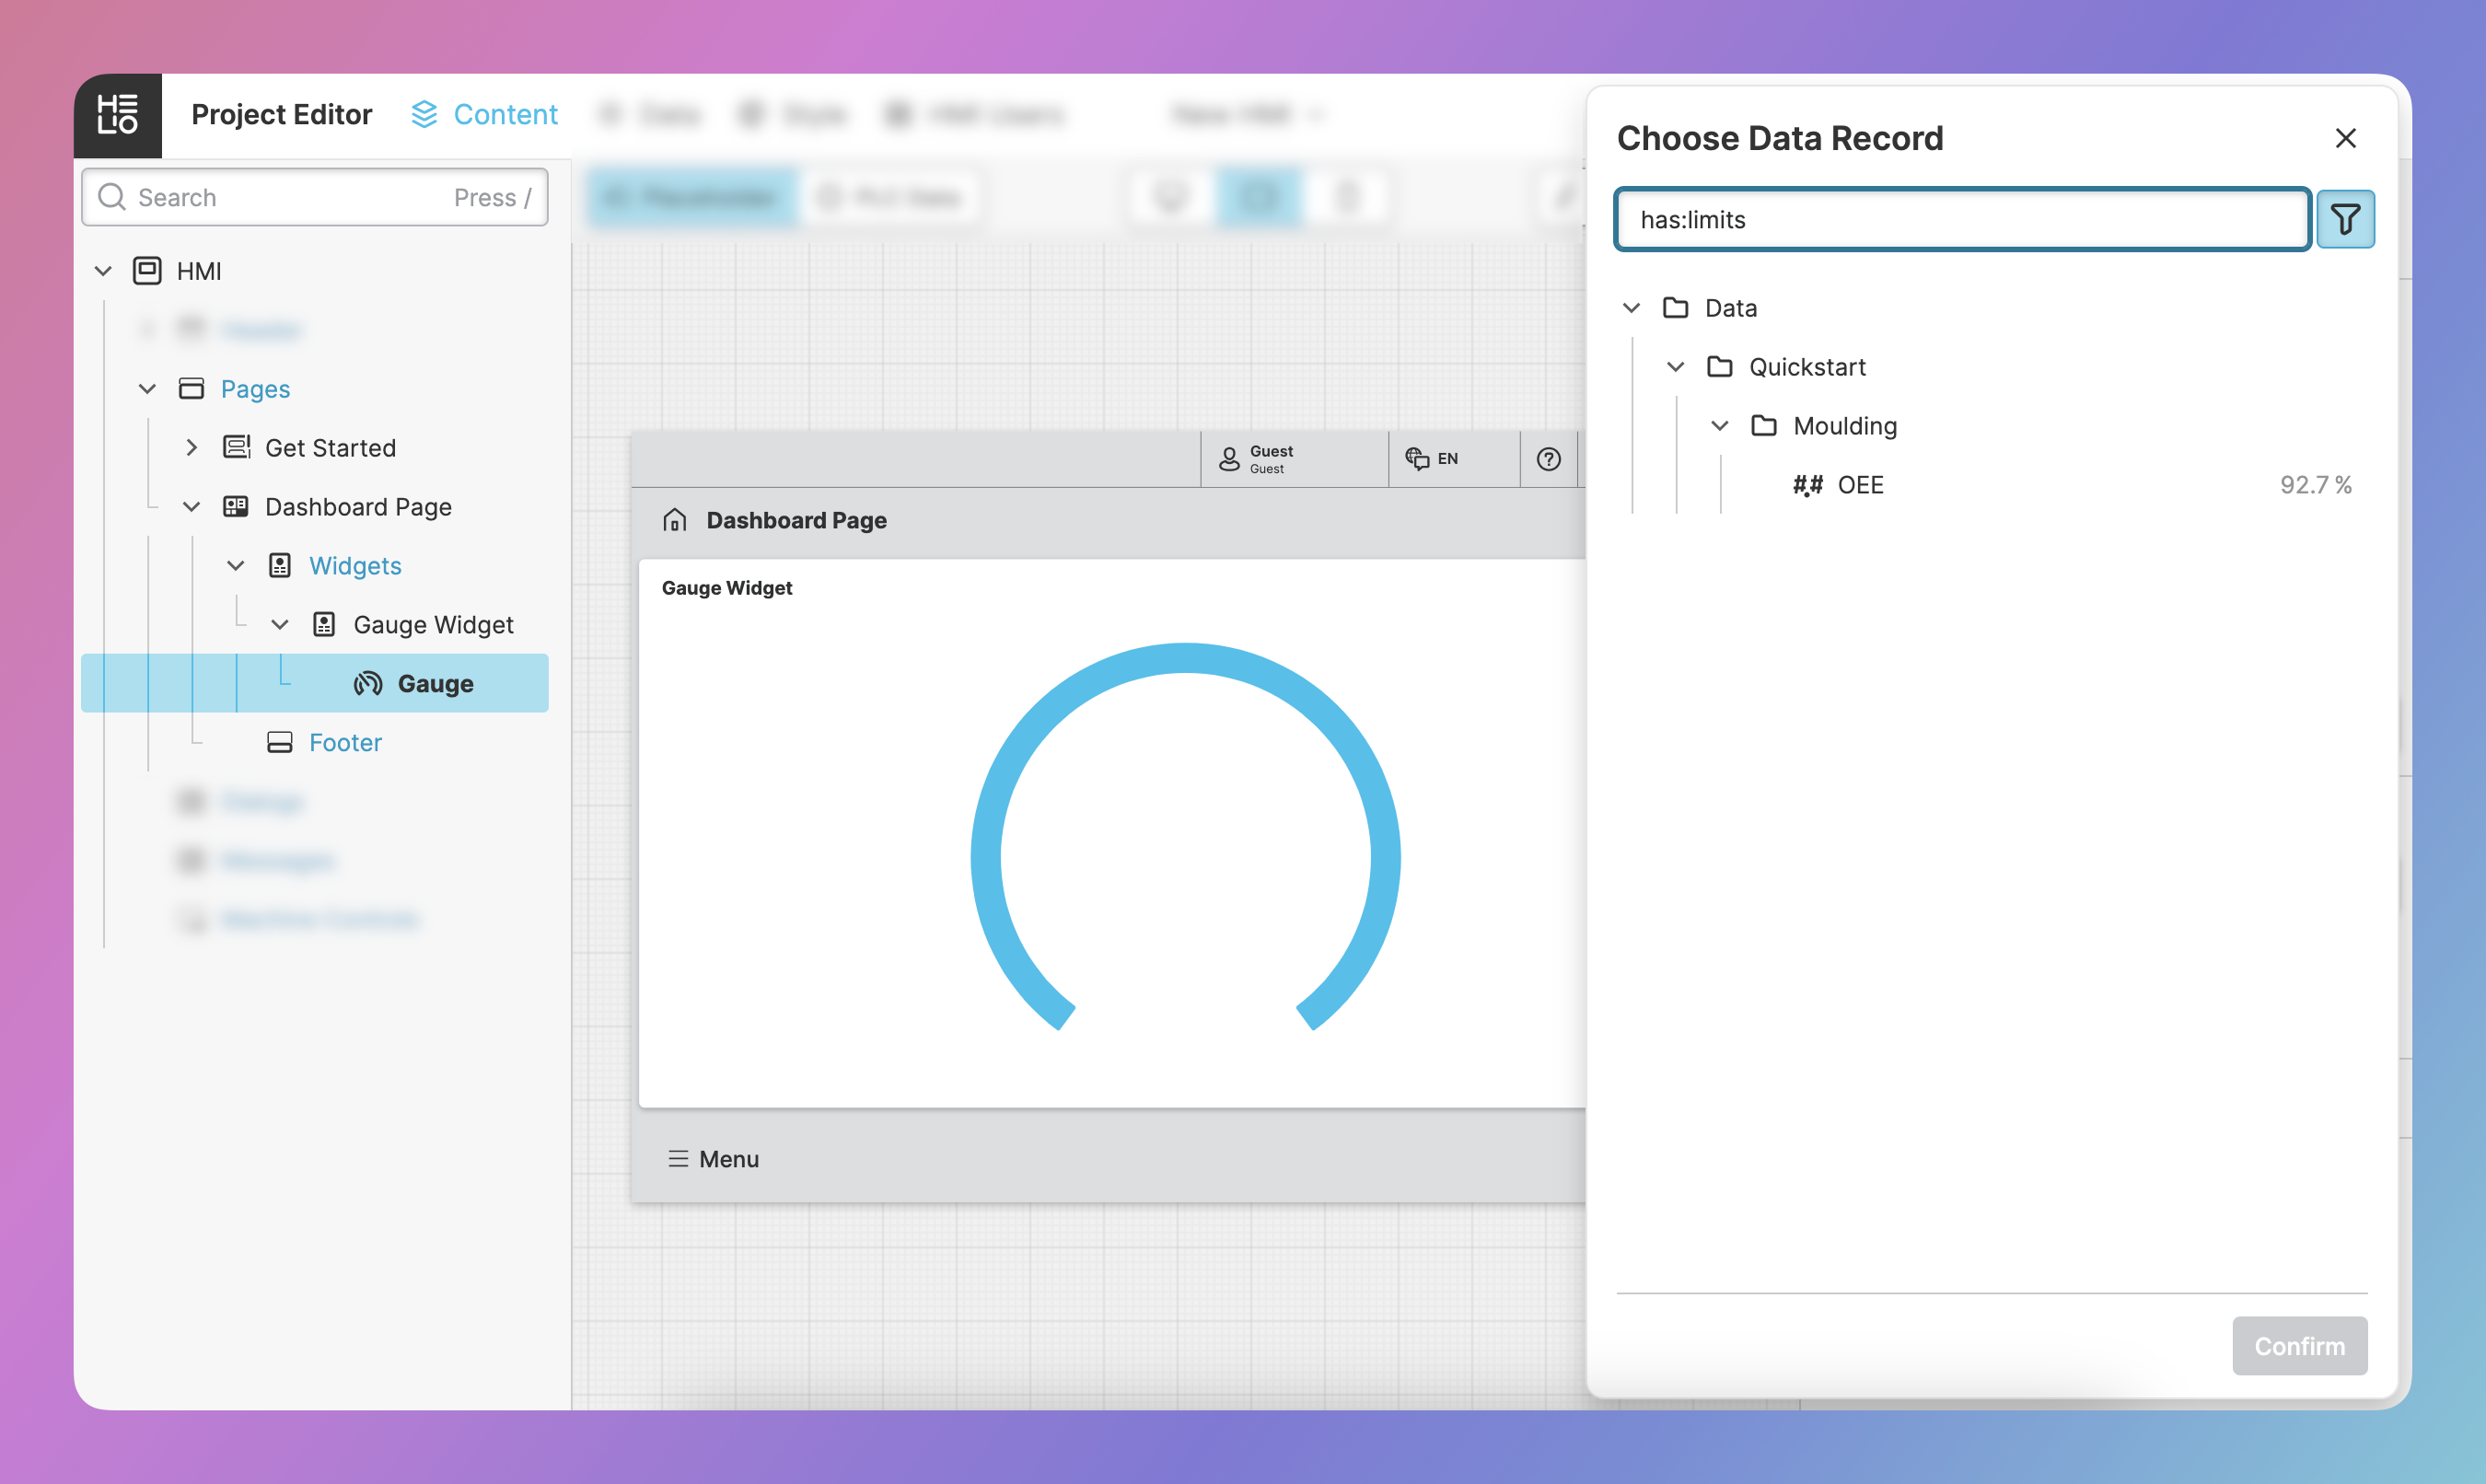Collapse the Data root folder

(1631, 308)
